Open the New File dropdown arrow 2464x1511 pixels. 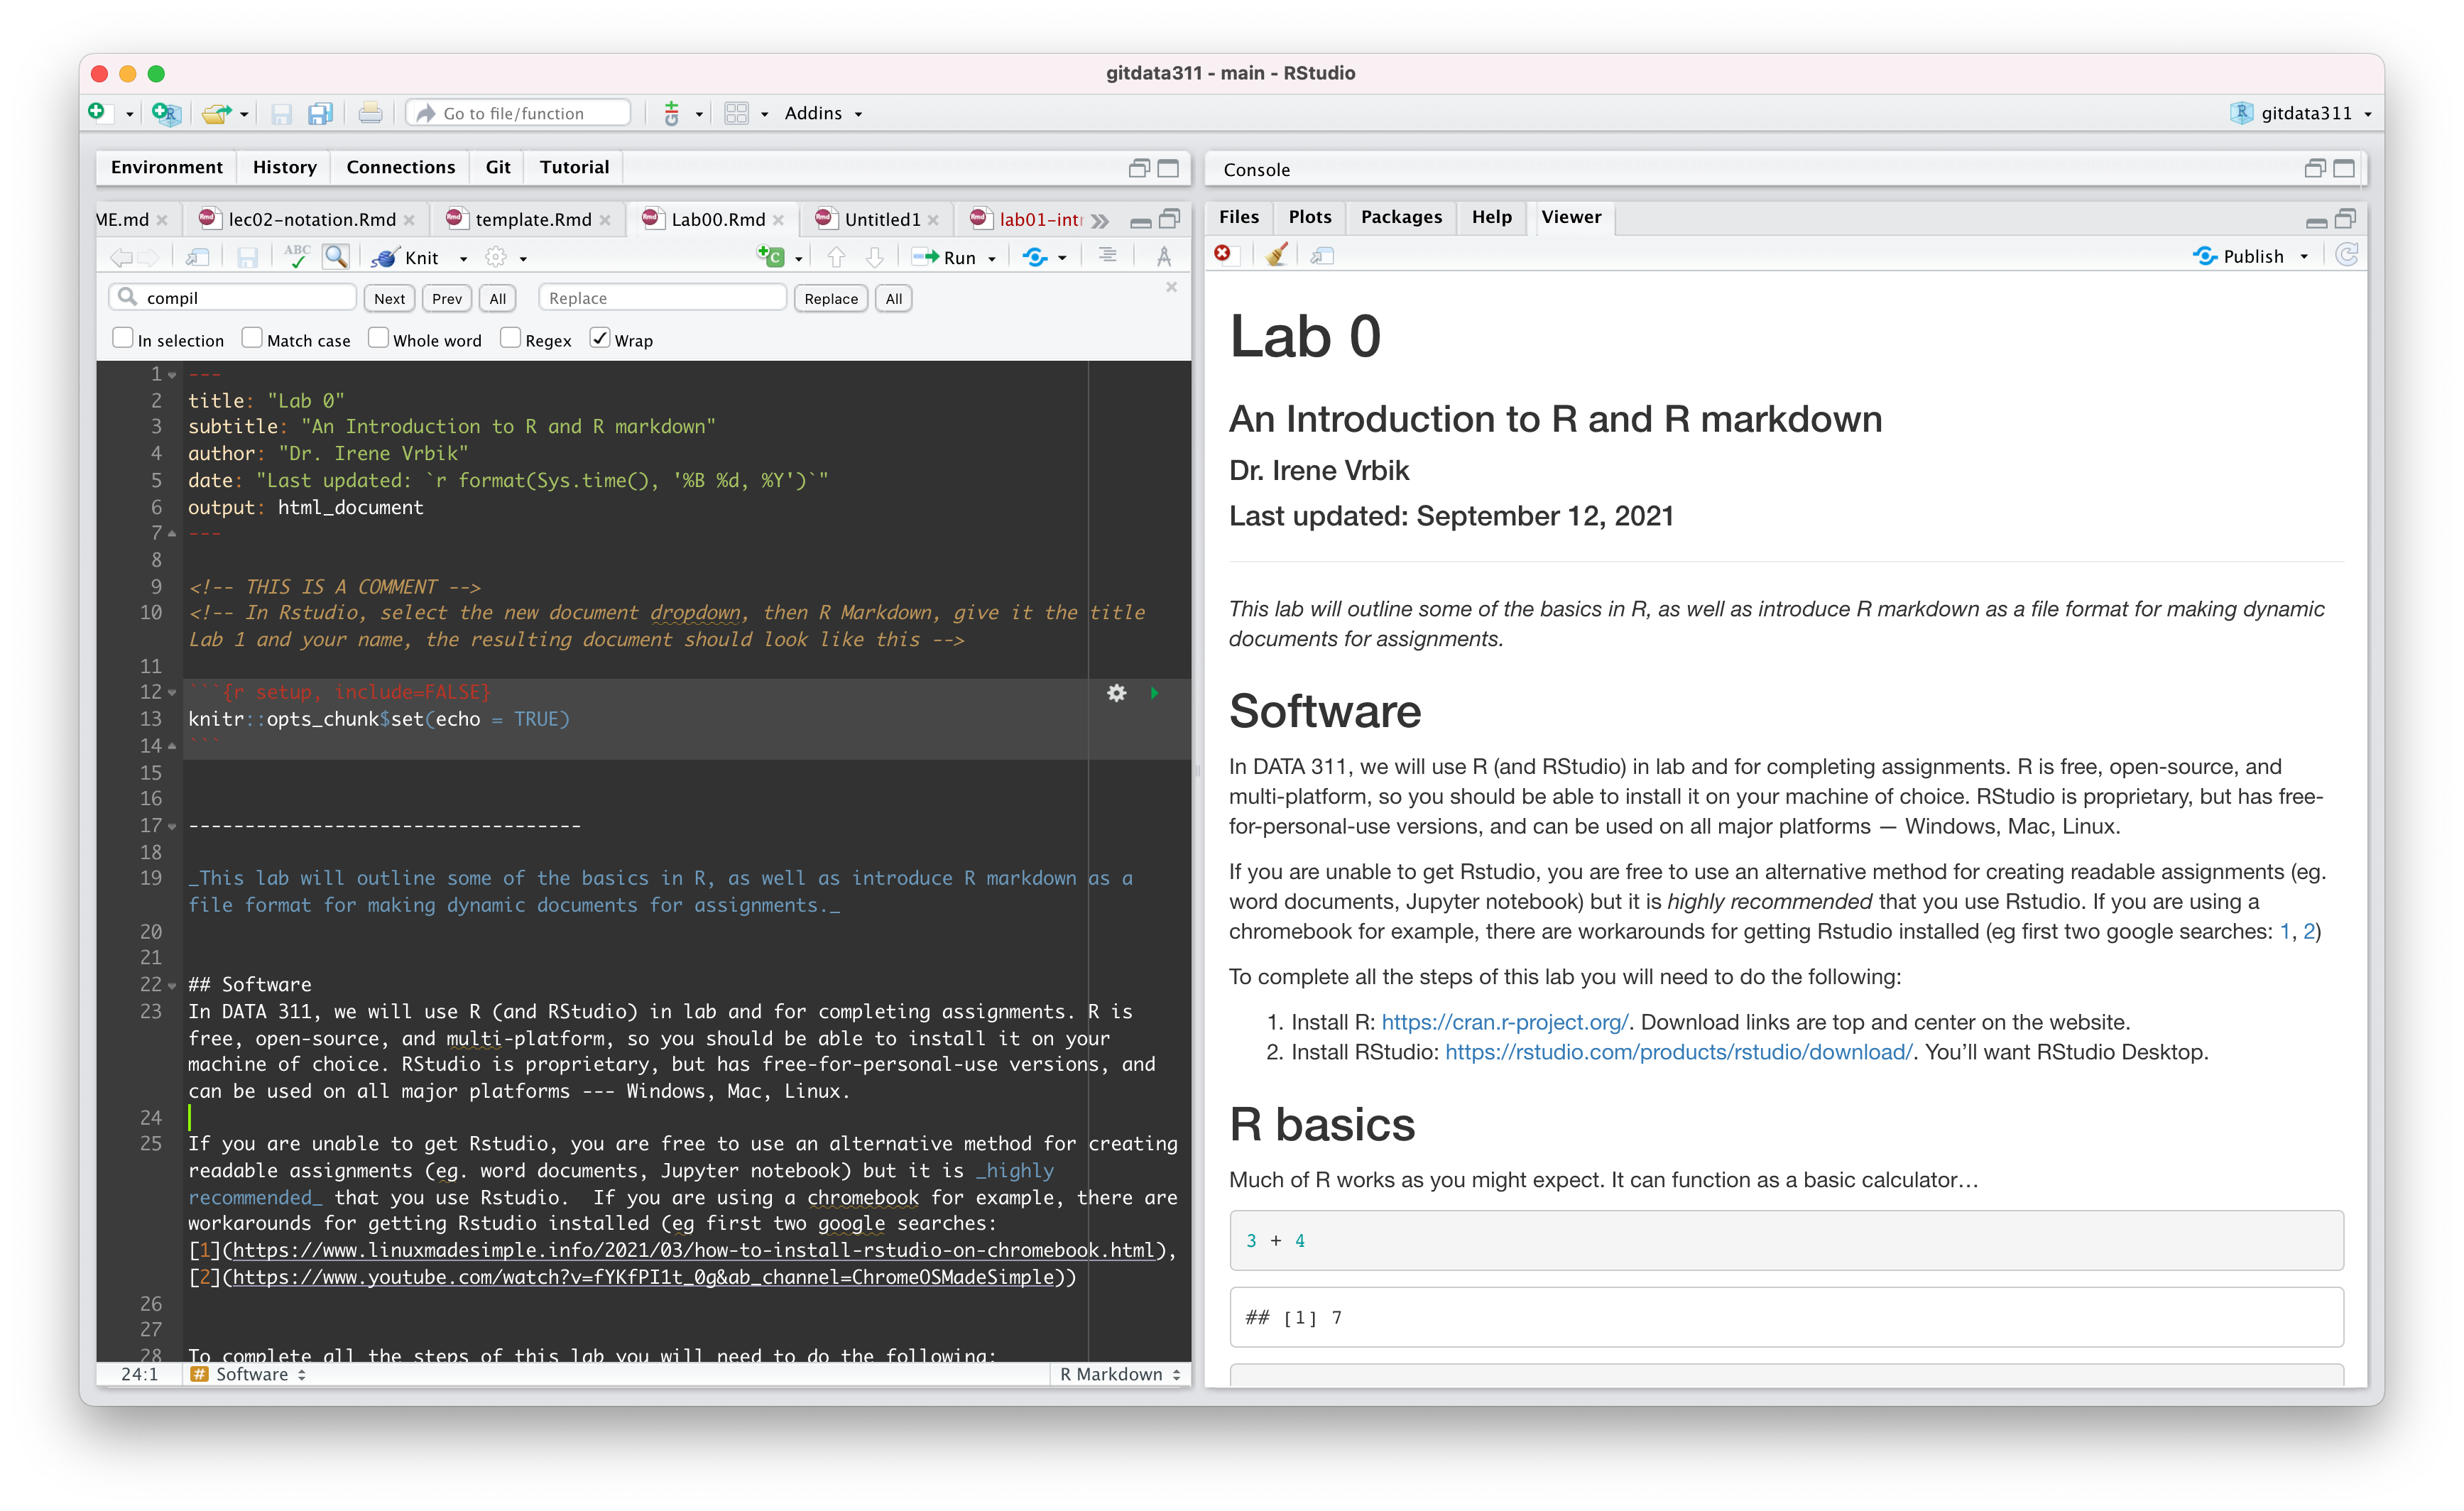[130, 115]
